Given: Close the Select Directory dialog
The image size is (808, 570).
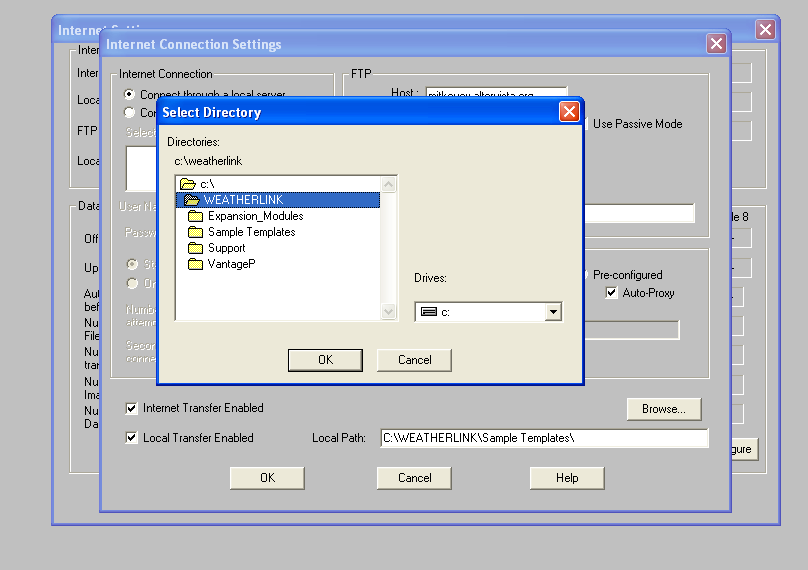Looking at the screenshot, I should pos(569,112).
